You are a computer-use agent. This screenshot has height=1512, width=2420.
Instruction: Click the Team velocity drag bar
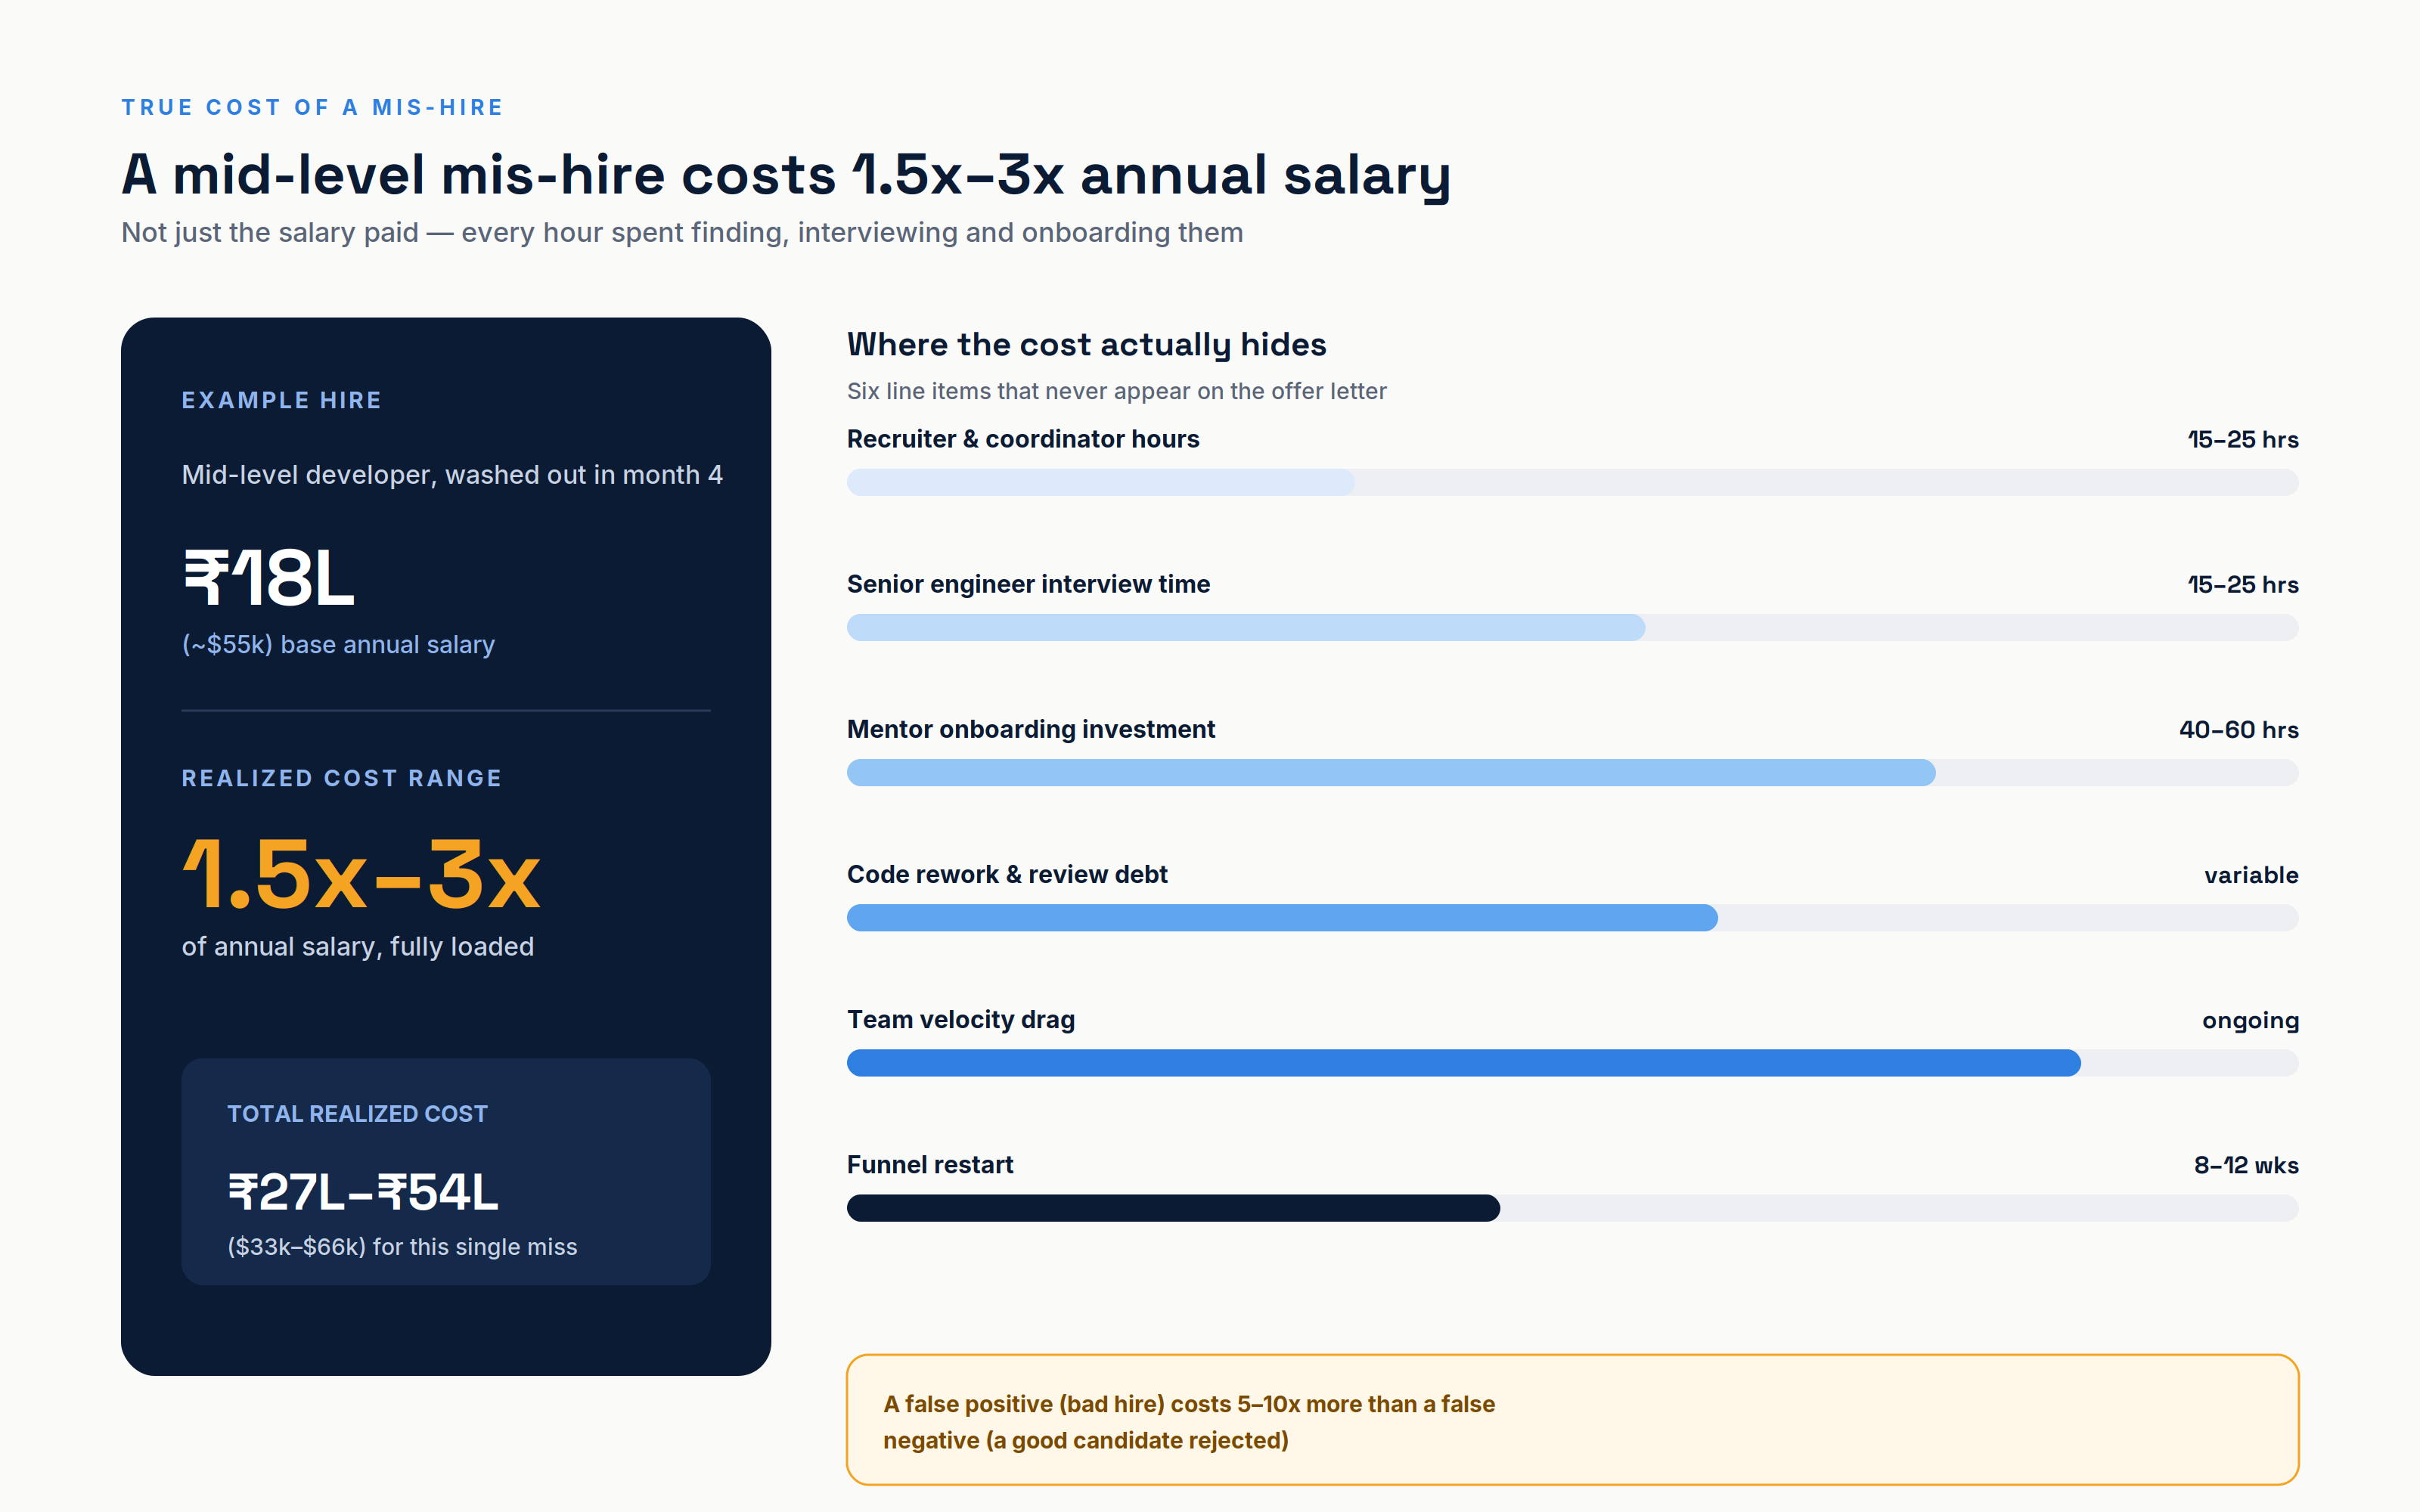1572,1063
